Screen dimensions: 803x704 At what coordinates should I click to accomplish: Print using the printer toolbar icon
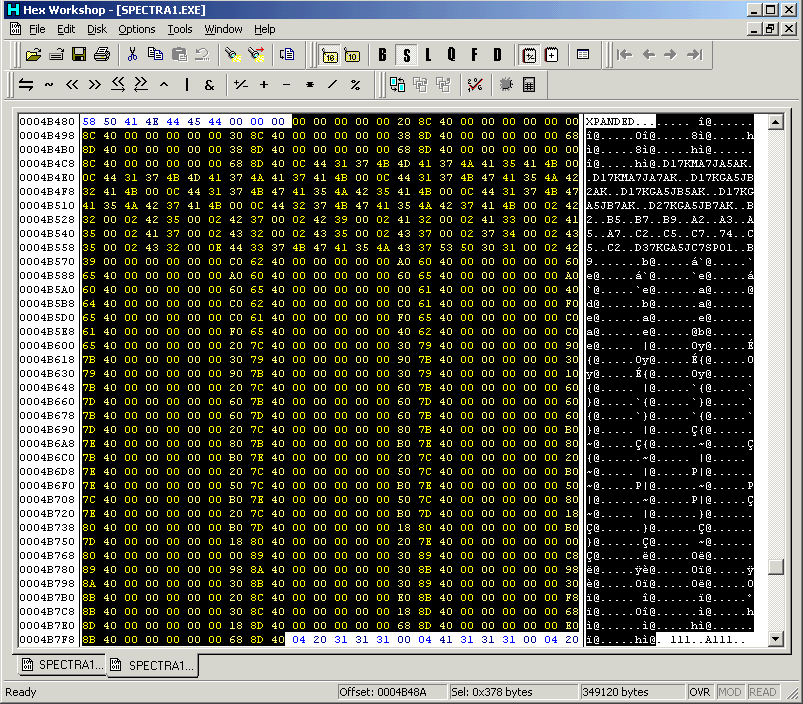[100, 54]
